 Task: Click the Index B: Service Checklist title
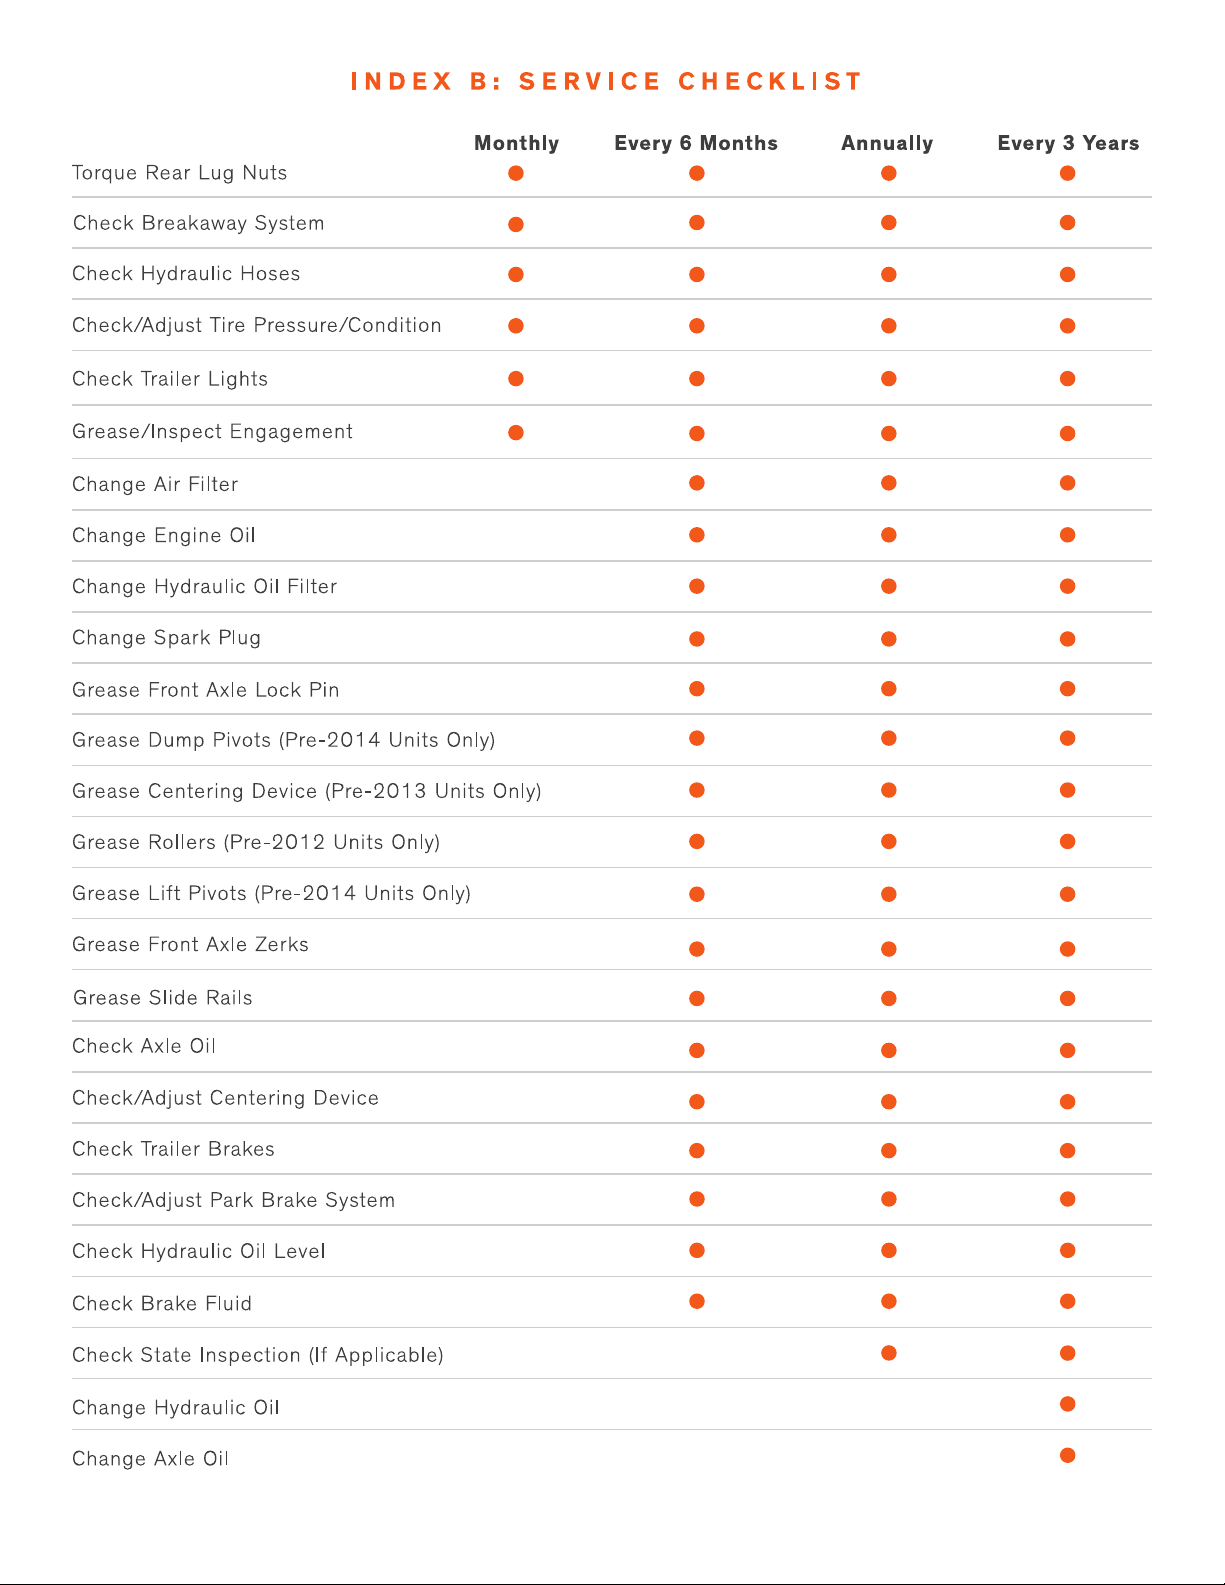pos(606,81)
